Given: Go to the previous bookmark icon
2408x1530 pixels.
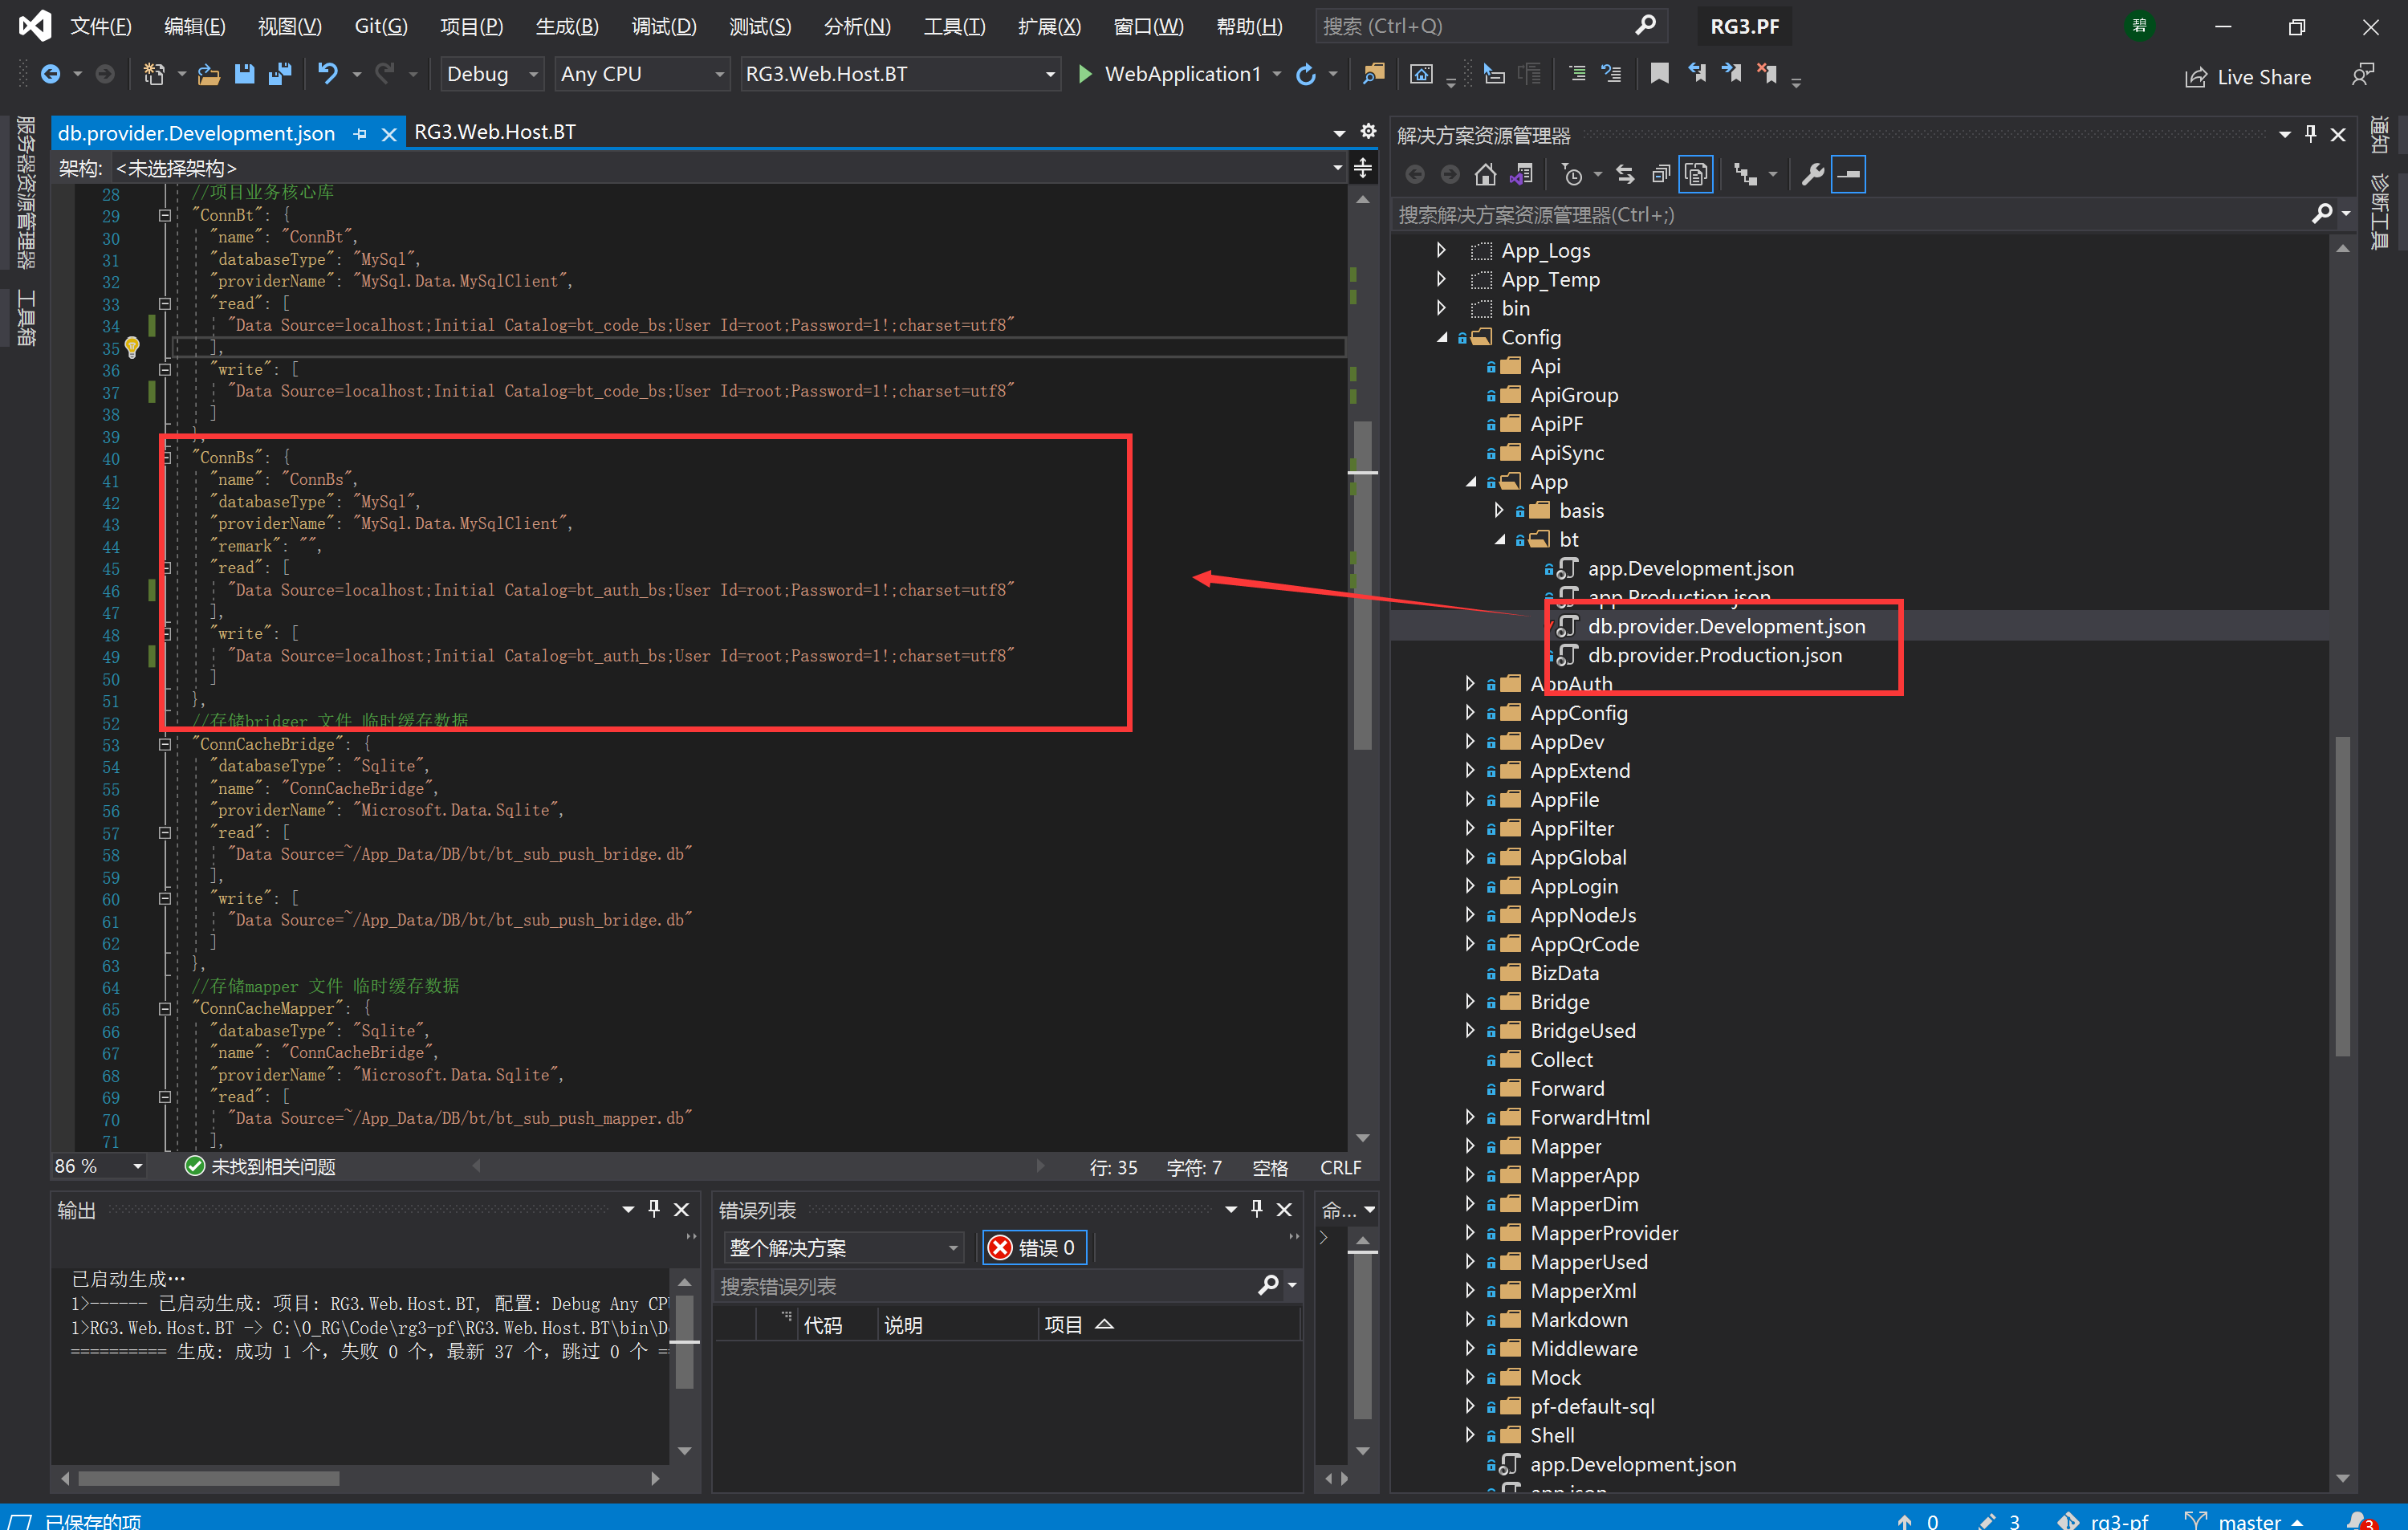Looking at the screenshot, I should tap(1697, 74).
